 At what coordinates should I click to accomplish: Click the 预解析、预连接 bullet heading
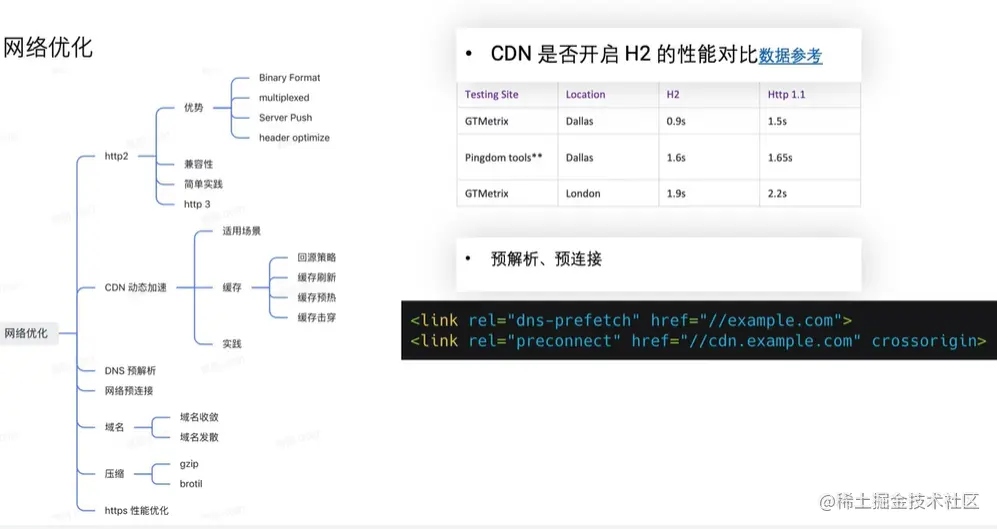(546, 259)
